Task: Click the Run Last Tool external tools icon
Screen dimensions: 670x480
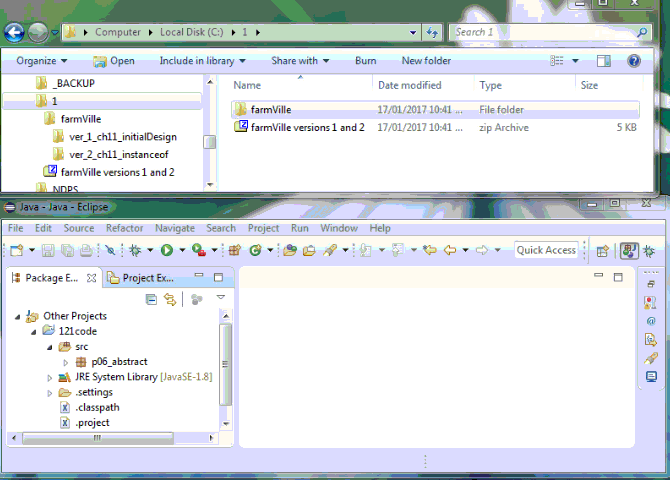Action: tap(199, 250)
